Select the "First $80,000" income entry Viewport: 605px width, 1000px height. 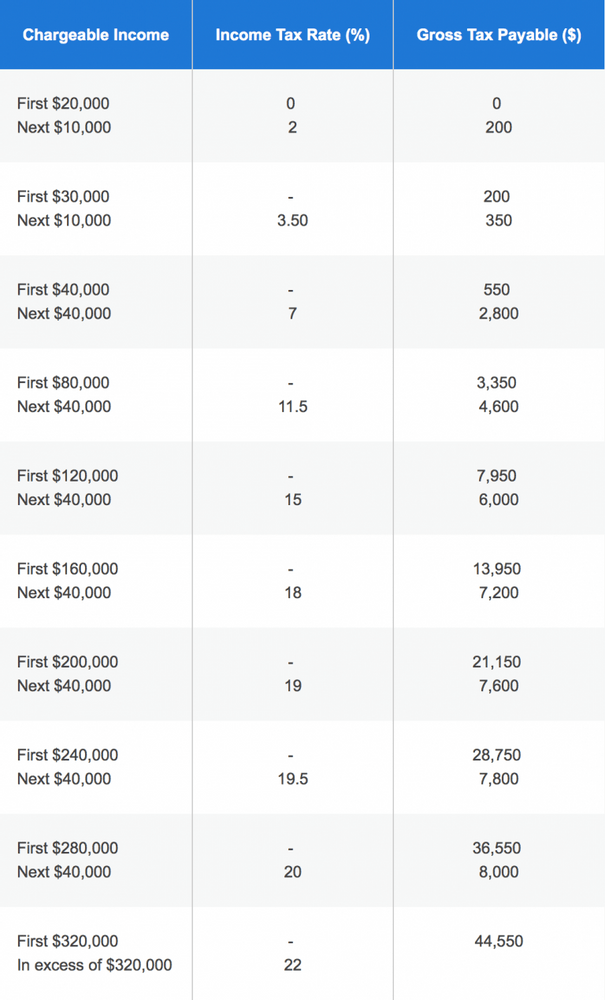(x=63, y=383)
